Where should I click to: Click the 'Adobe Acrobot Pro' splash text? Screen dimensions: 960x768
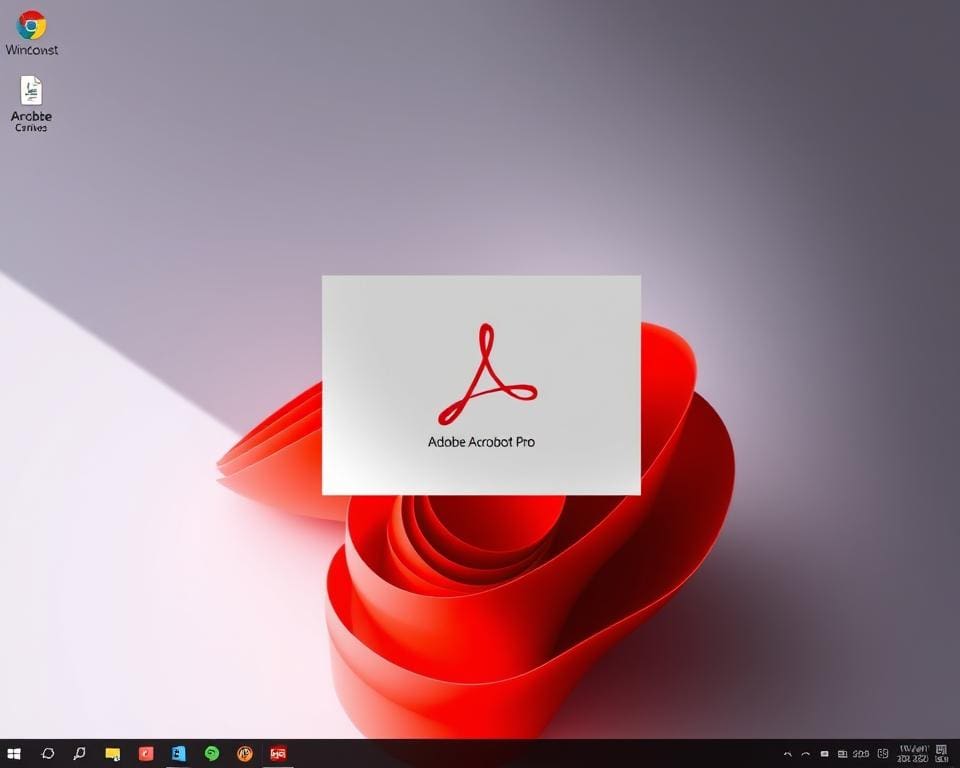click(x=481, y=442)
